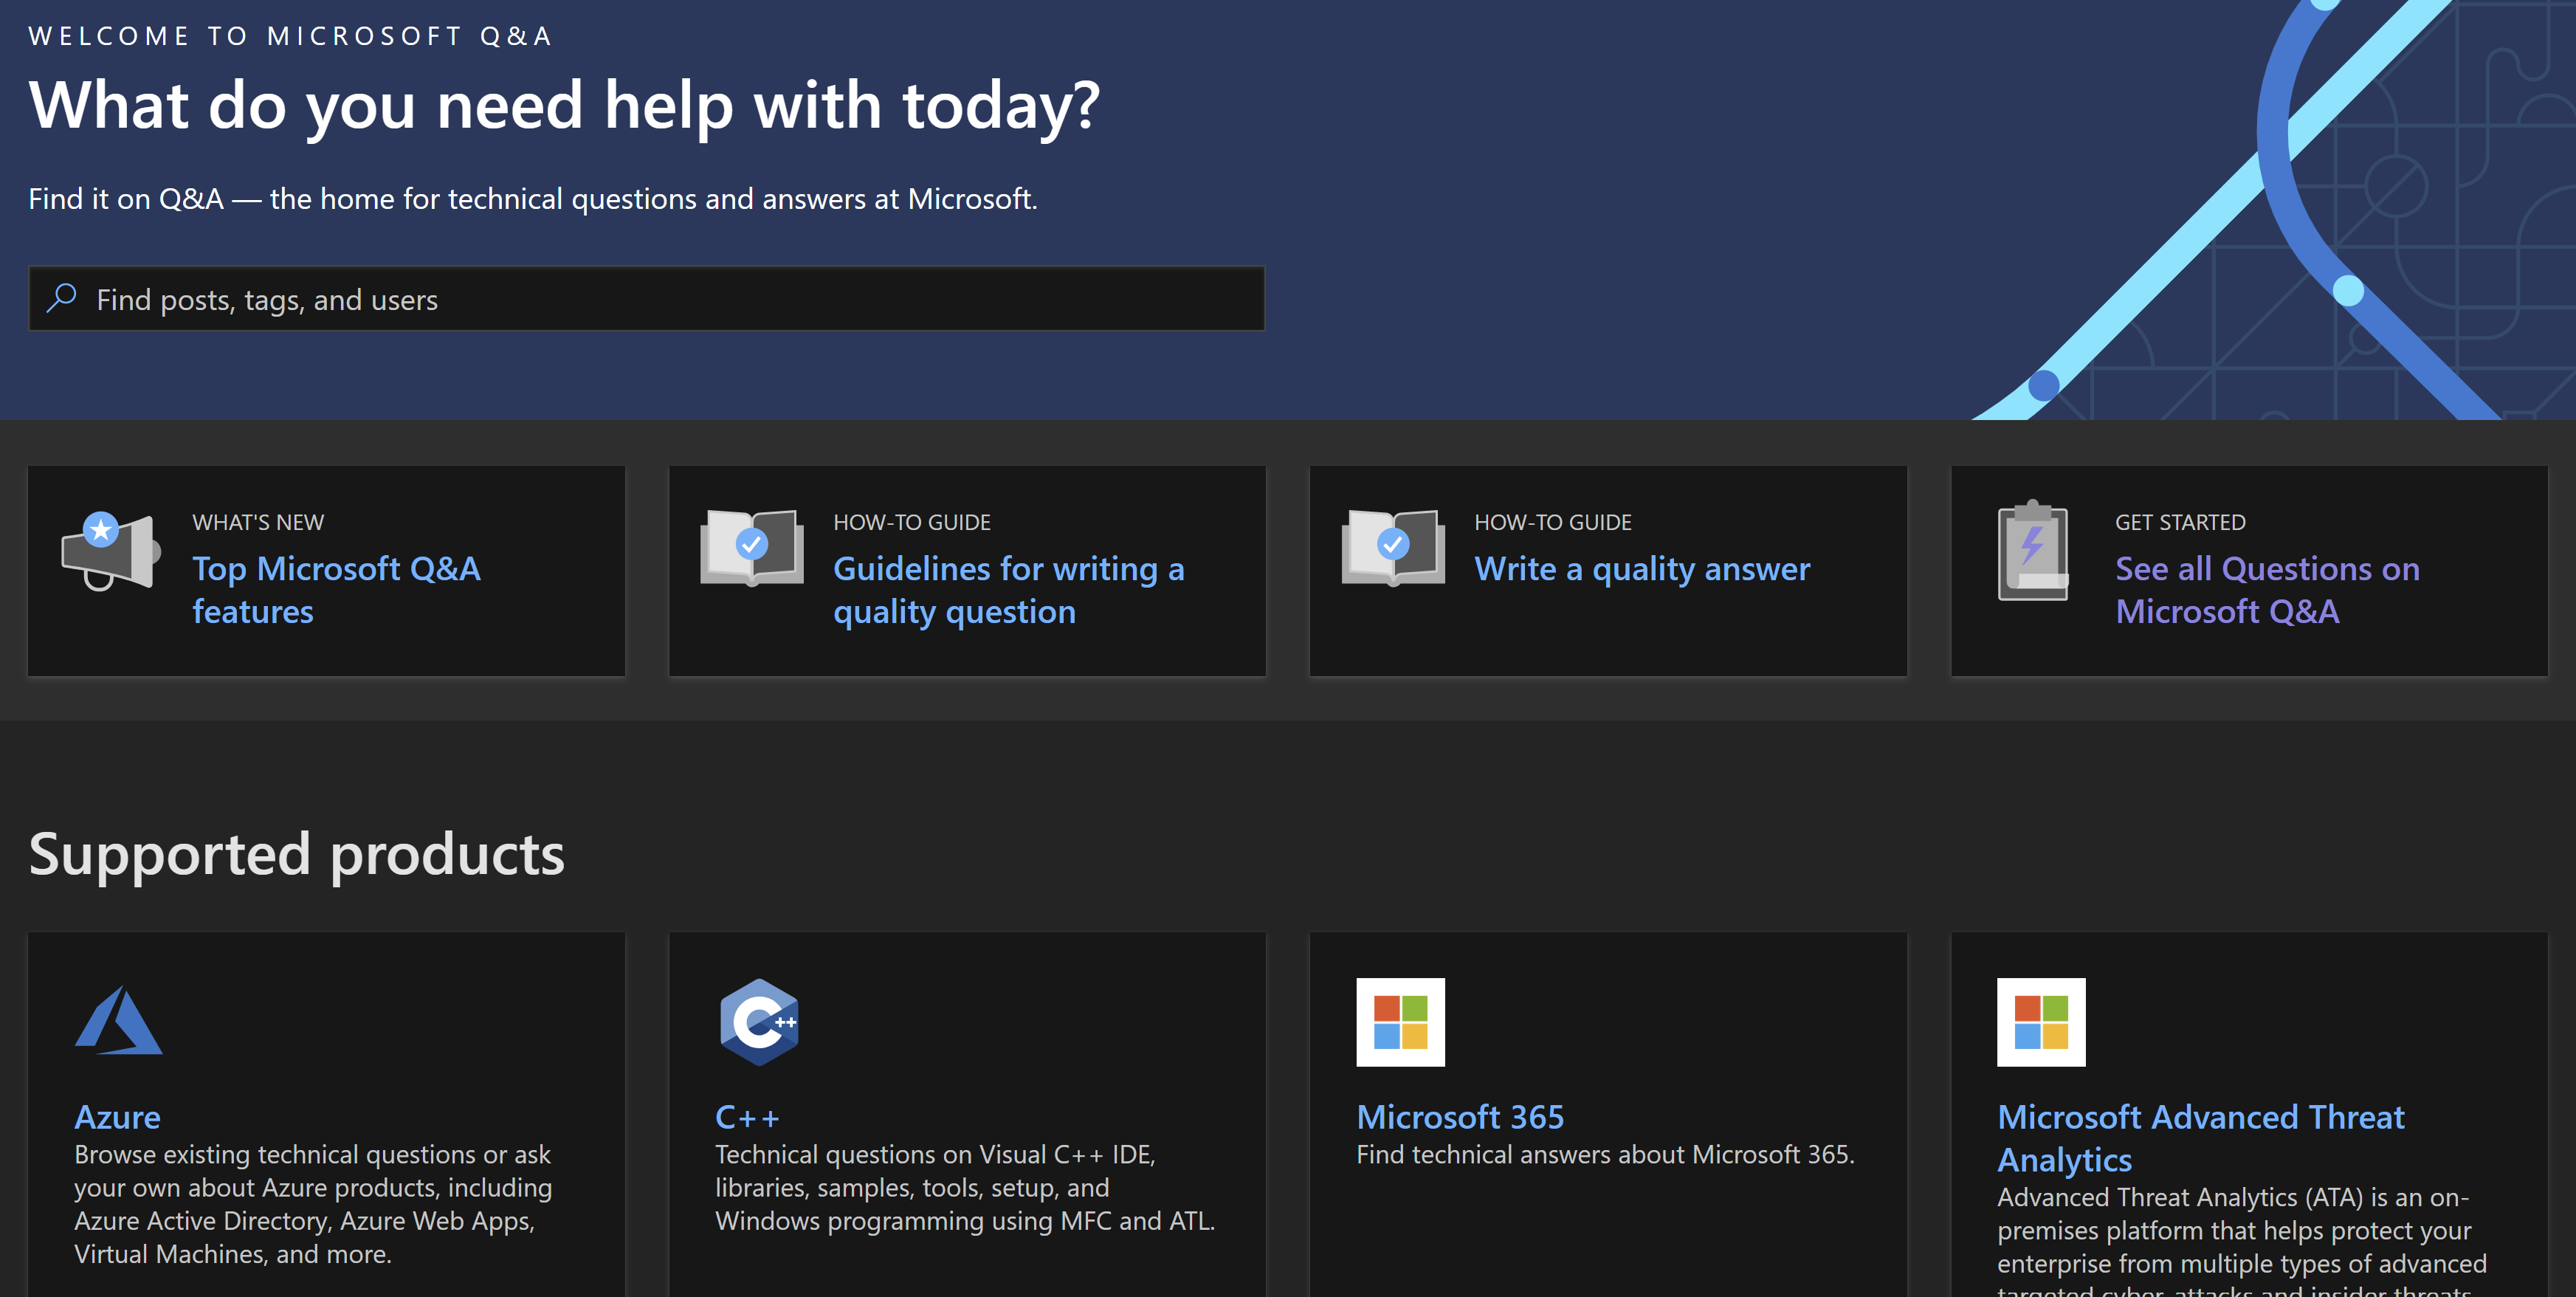Click the megaphone What's New icon
The height and width of the screenshot is (1297, 2576).
(x=111, y=551)
